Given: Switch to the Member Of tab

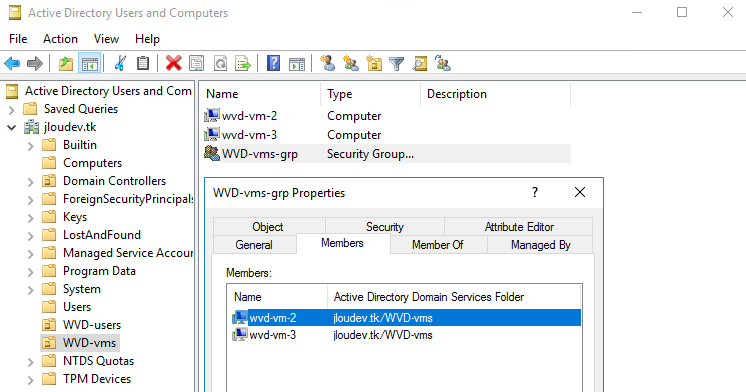Looking at the screenshot, I should 438,245.
